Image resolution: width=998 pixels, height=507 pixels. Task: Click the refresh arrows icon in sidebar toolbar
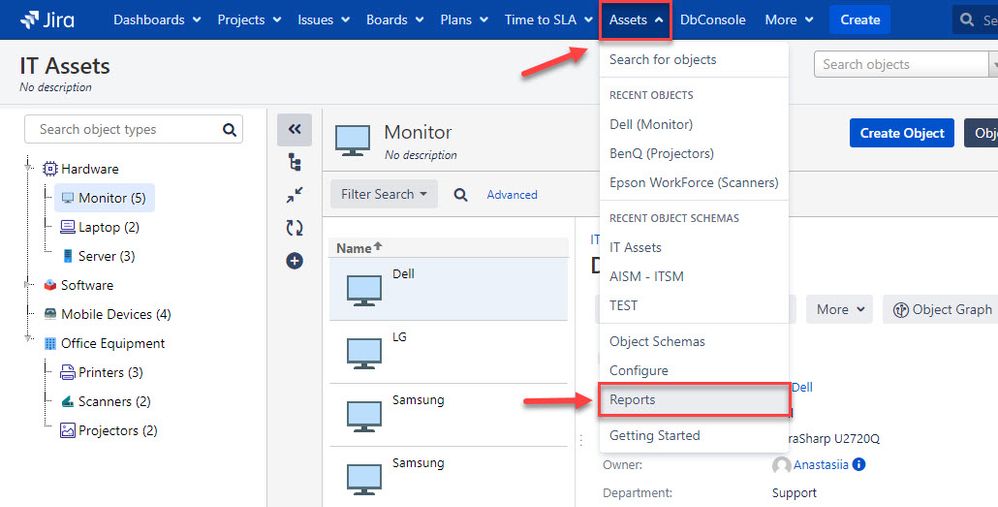pyautogui.click(x=295, y=228)
